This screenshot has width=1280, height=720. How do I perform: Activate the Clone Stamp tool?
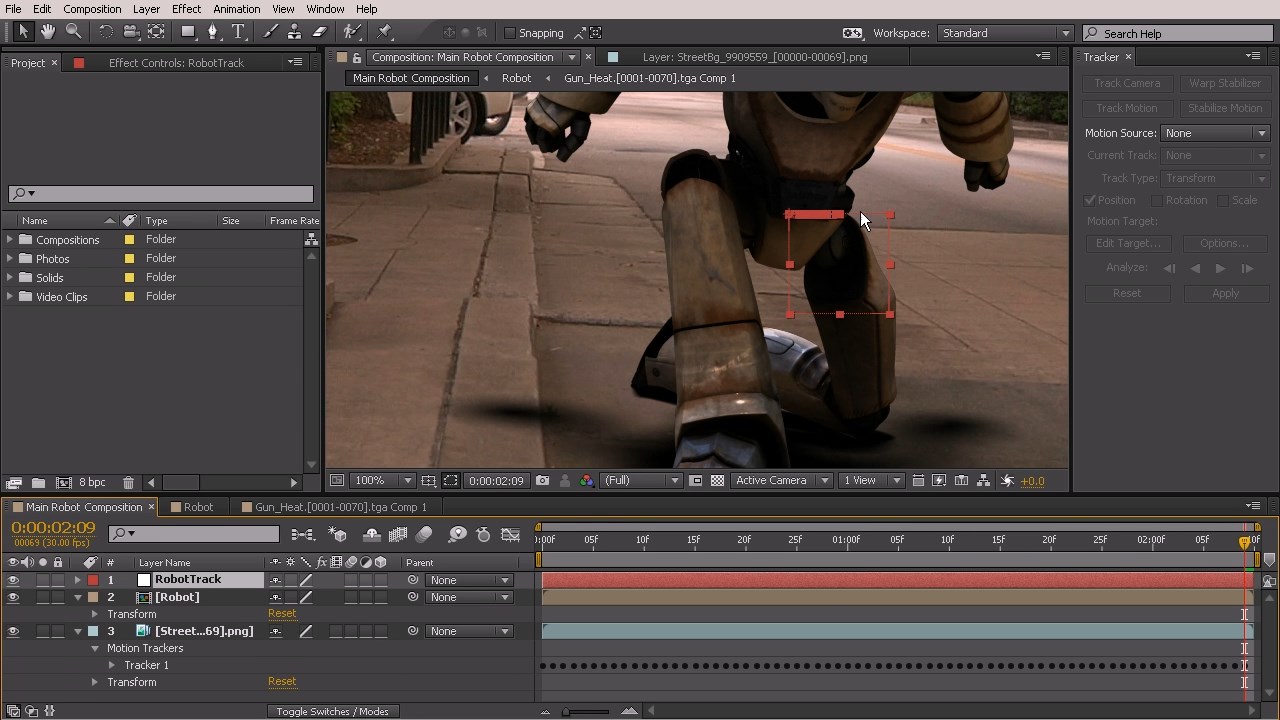[295, 32]
